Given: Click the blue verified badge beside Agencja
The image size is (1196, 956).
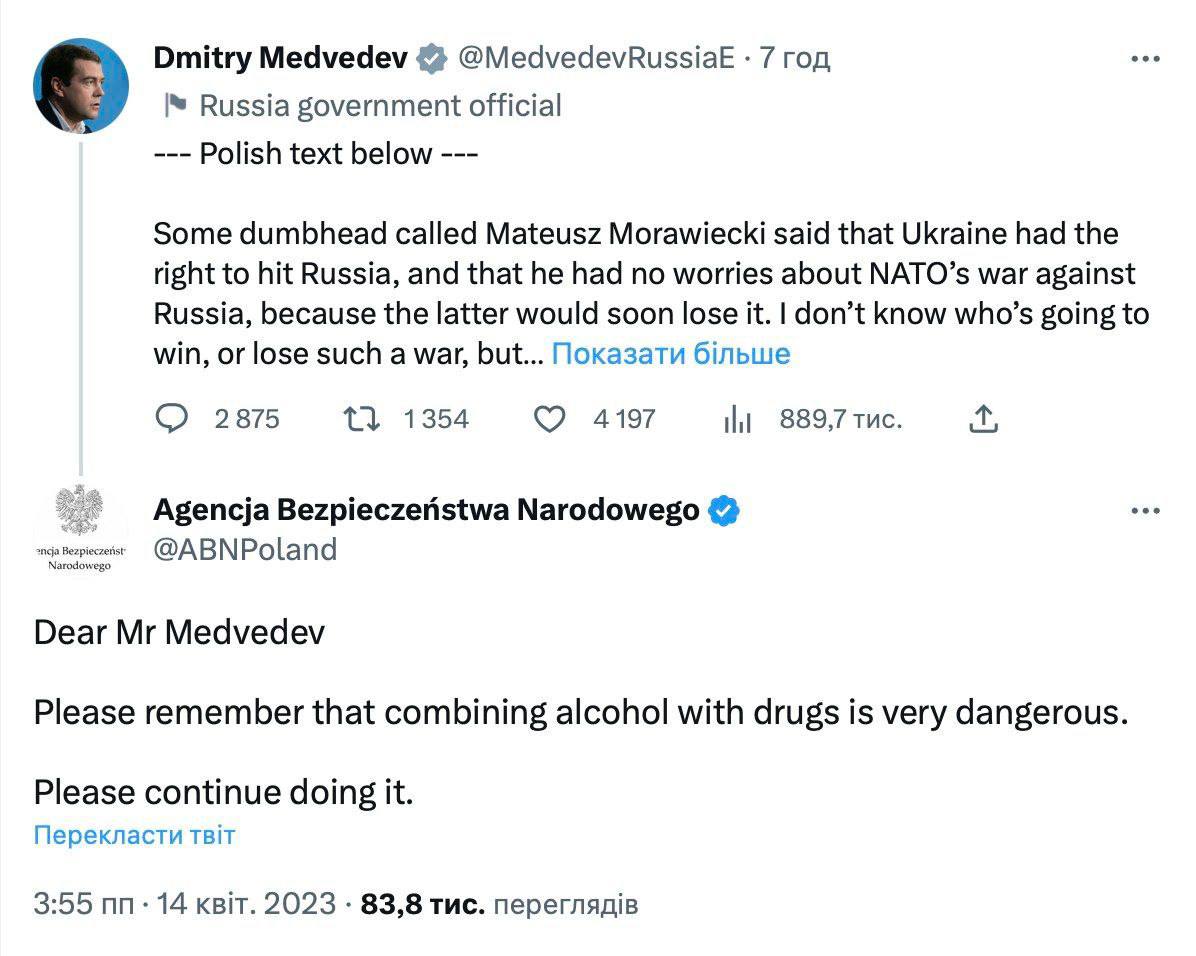Looking at the screenshot, I should click(724, 511).
